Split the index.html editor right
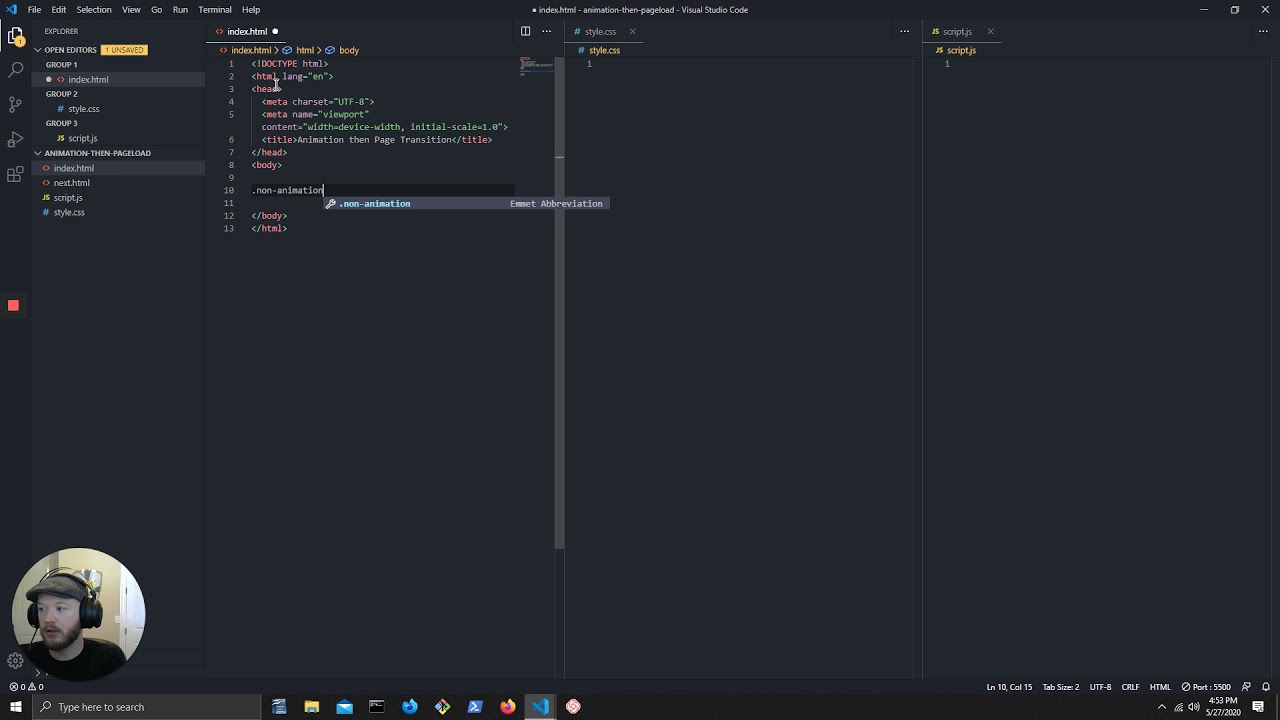Image resolution: width=1280 pixels, height=720 pixels. (525, 31)
